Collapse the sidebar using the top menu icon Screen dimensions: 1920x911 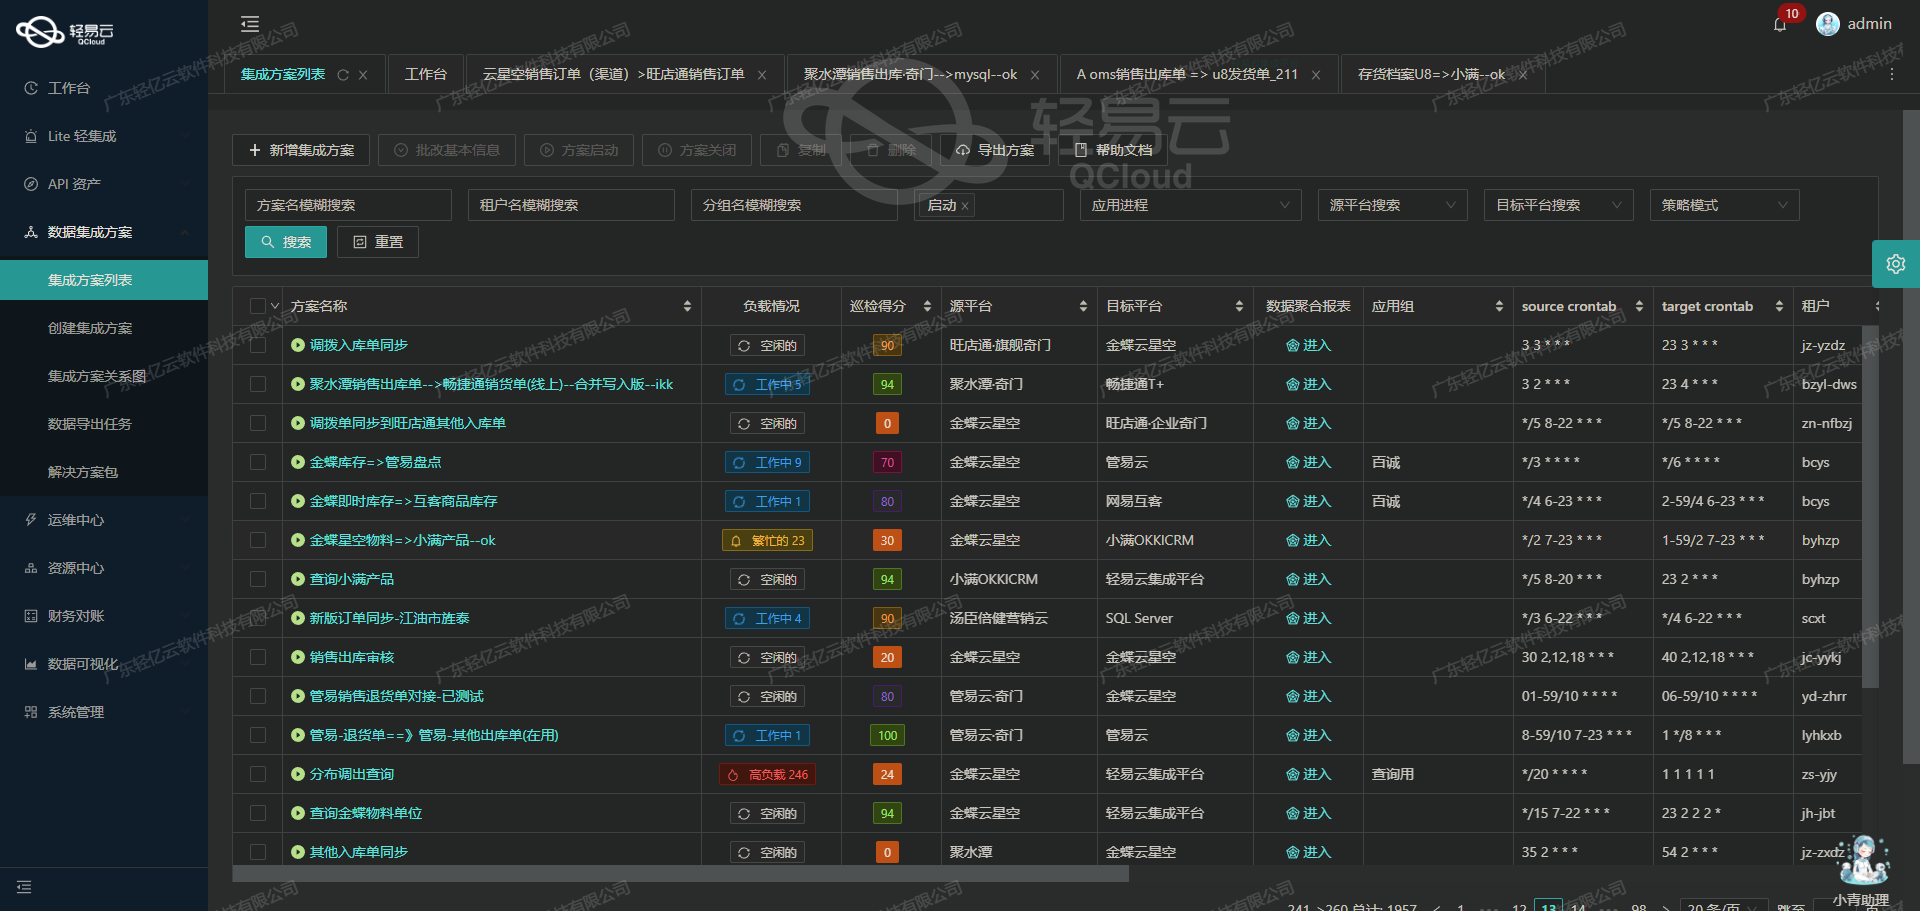point(250,24)
